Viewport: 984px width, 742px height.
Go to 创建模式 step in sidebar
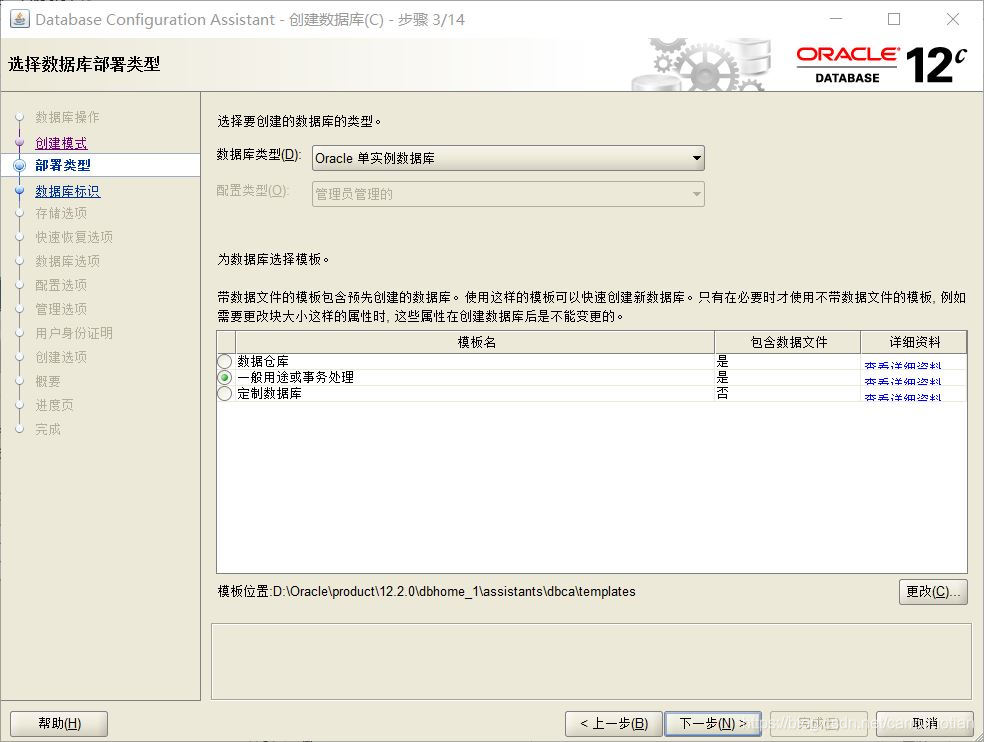61,143
